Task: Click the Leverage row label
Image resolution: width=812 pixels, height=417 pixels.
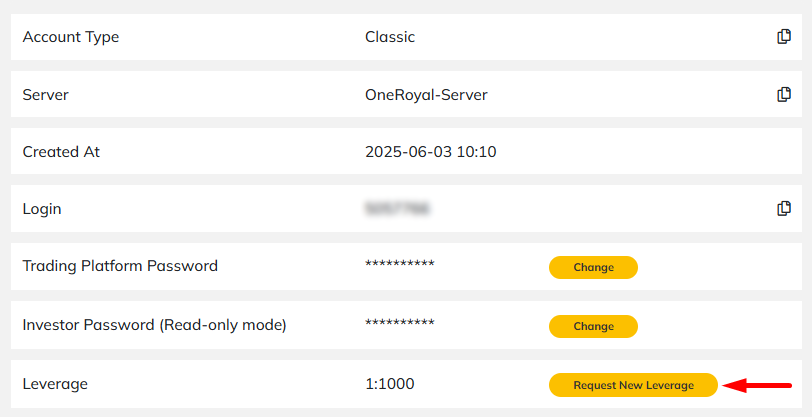Action: point(55,384)
